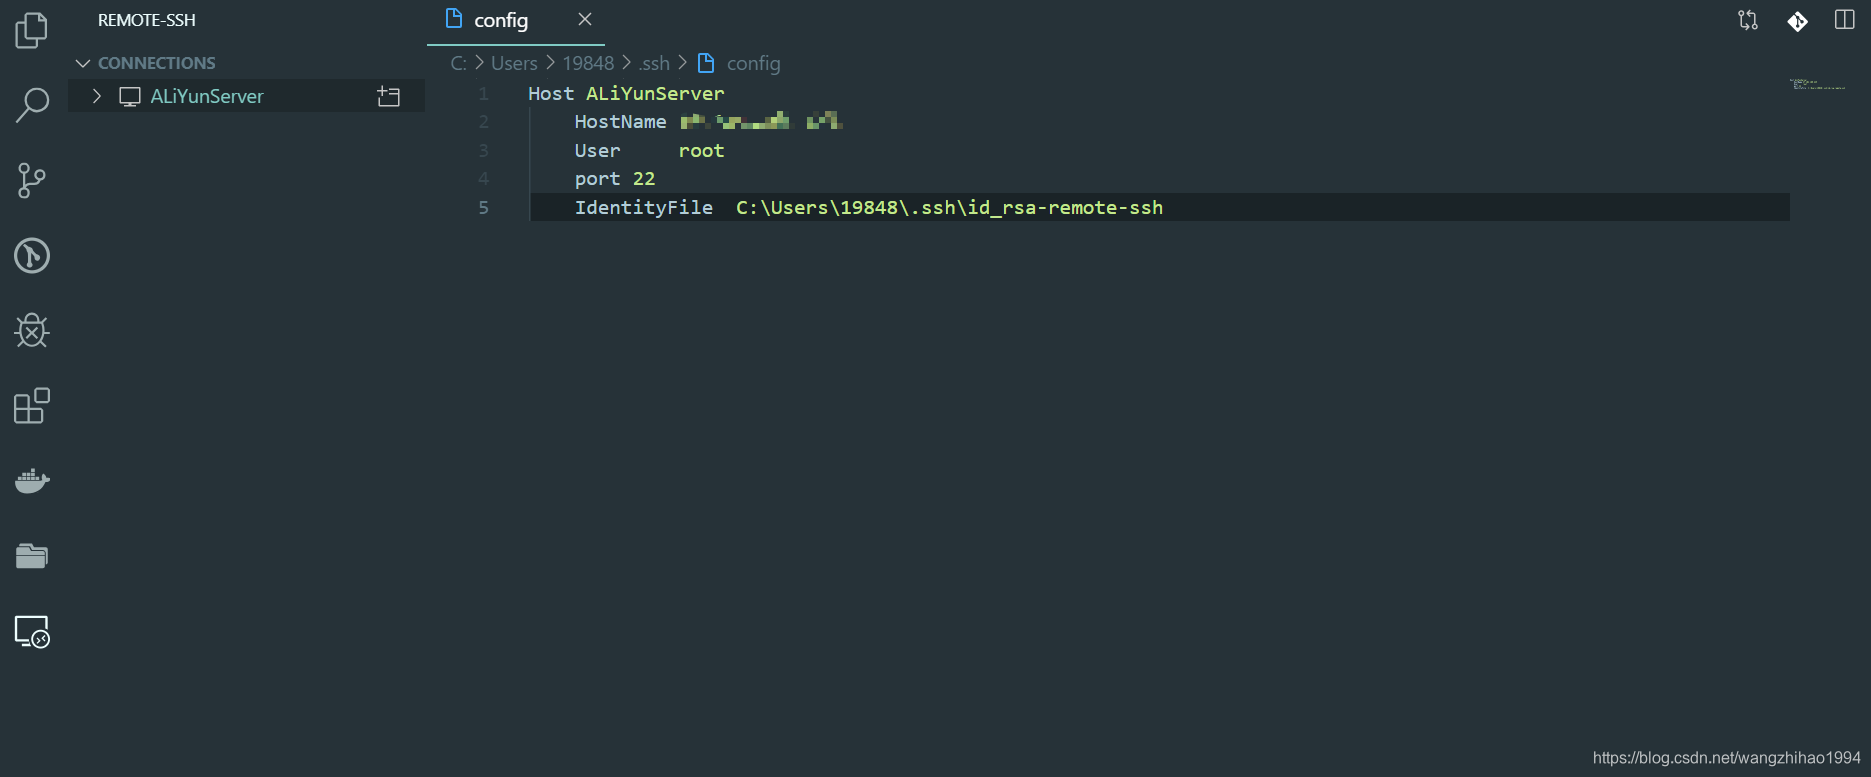Image resolution: width=1871 pixels, height=777 pixels.
Task: Open the Extensions view icon
Action: click(x=32, y=405)
